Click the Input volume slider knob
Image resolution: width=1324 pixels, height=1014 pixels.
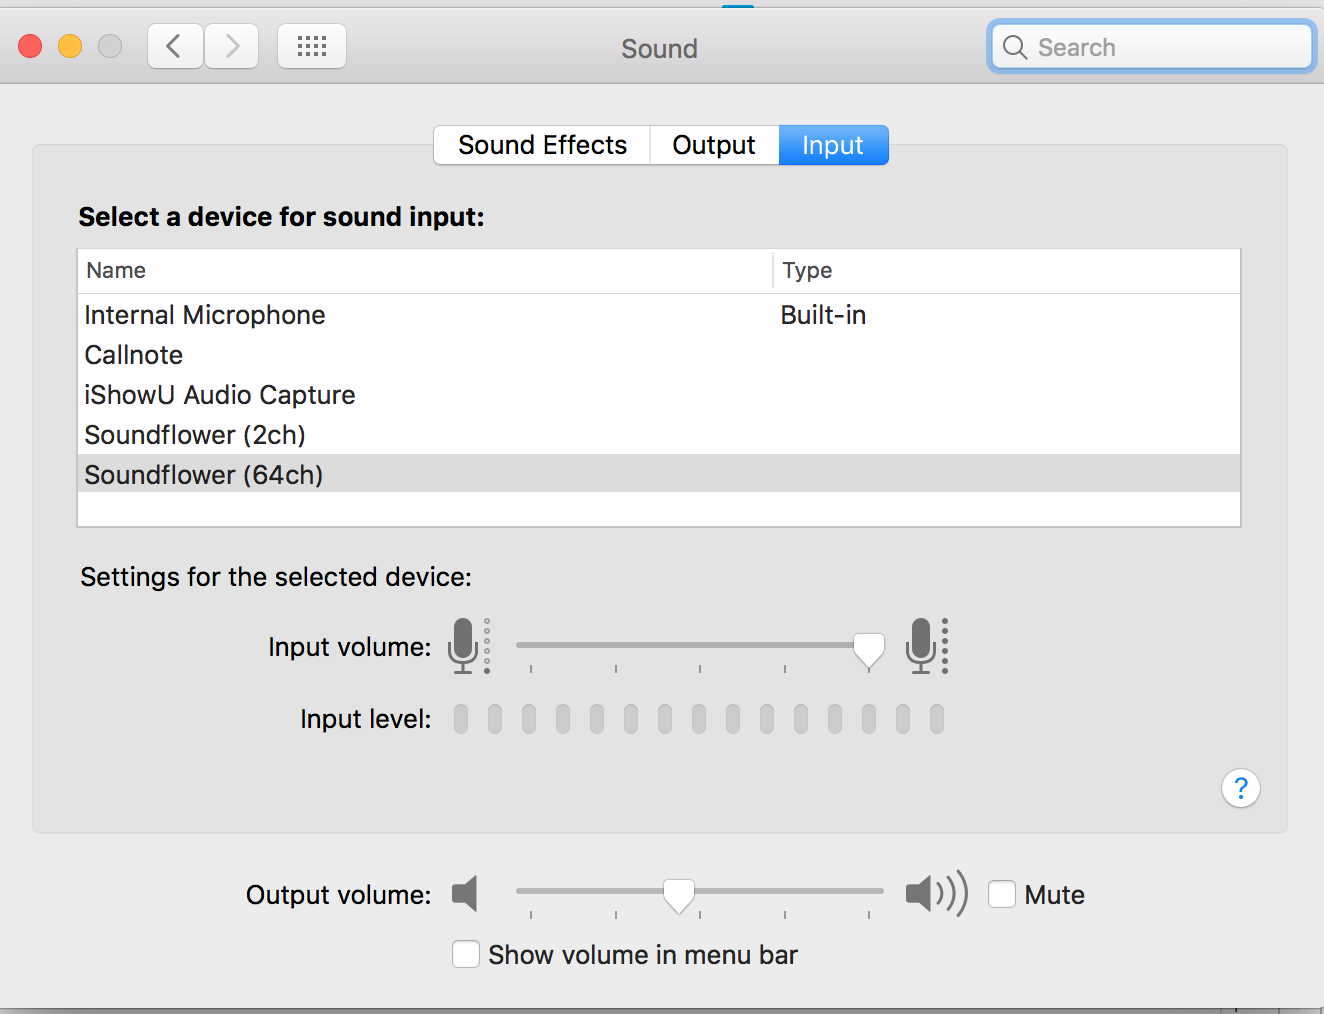click(869, 649)
